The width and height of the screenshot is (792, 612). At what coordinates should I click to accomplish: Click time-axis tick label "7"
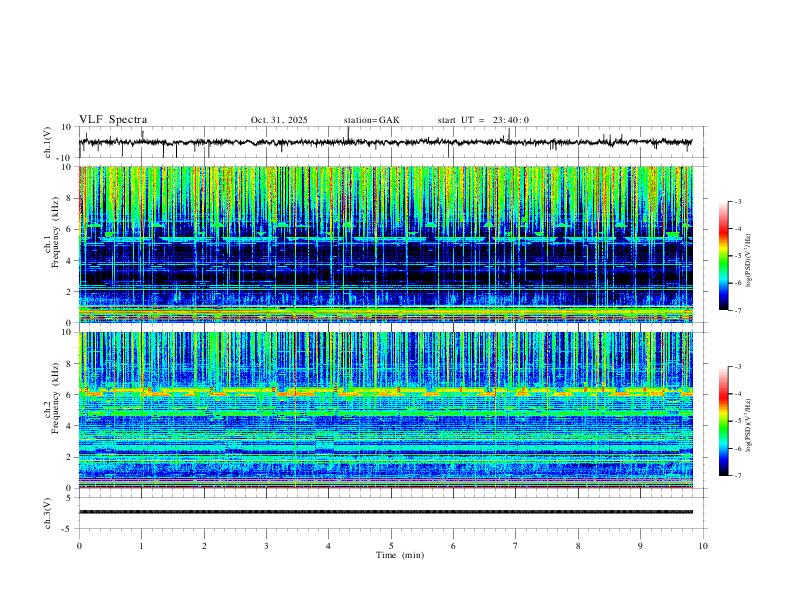[516, 546]
